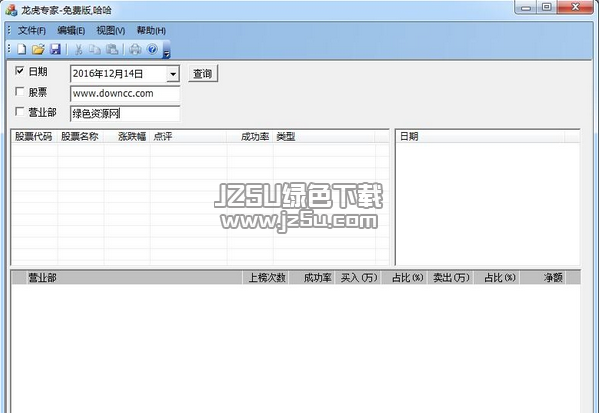Image resolution: width=599 pixels, height=413 pixels.
Task: Click the application icon in the title bar
Action: point(11,10)
